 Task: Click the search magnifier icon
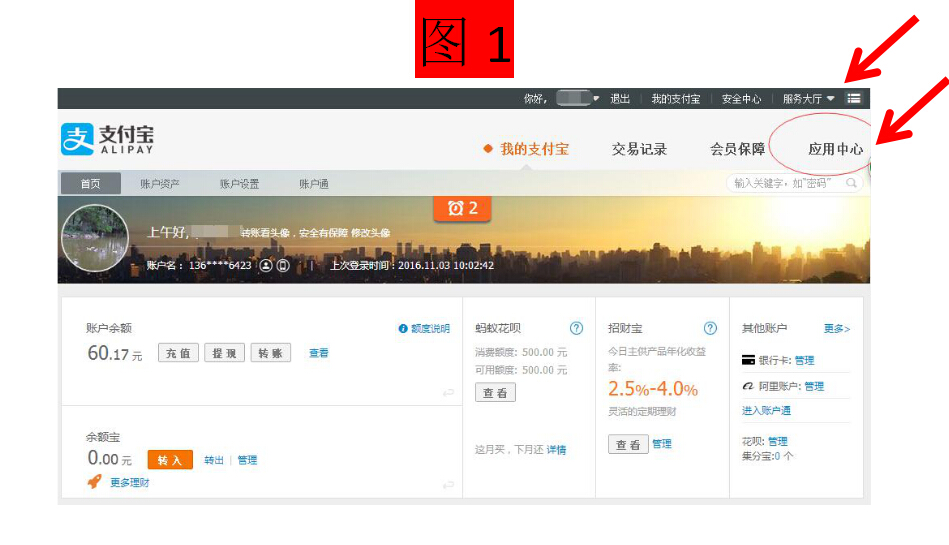tap(851, 183)
